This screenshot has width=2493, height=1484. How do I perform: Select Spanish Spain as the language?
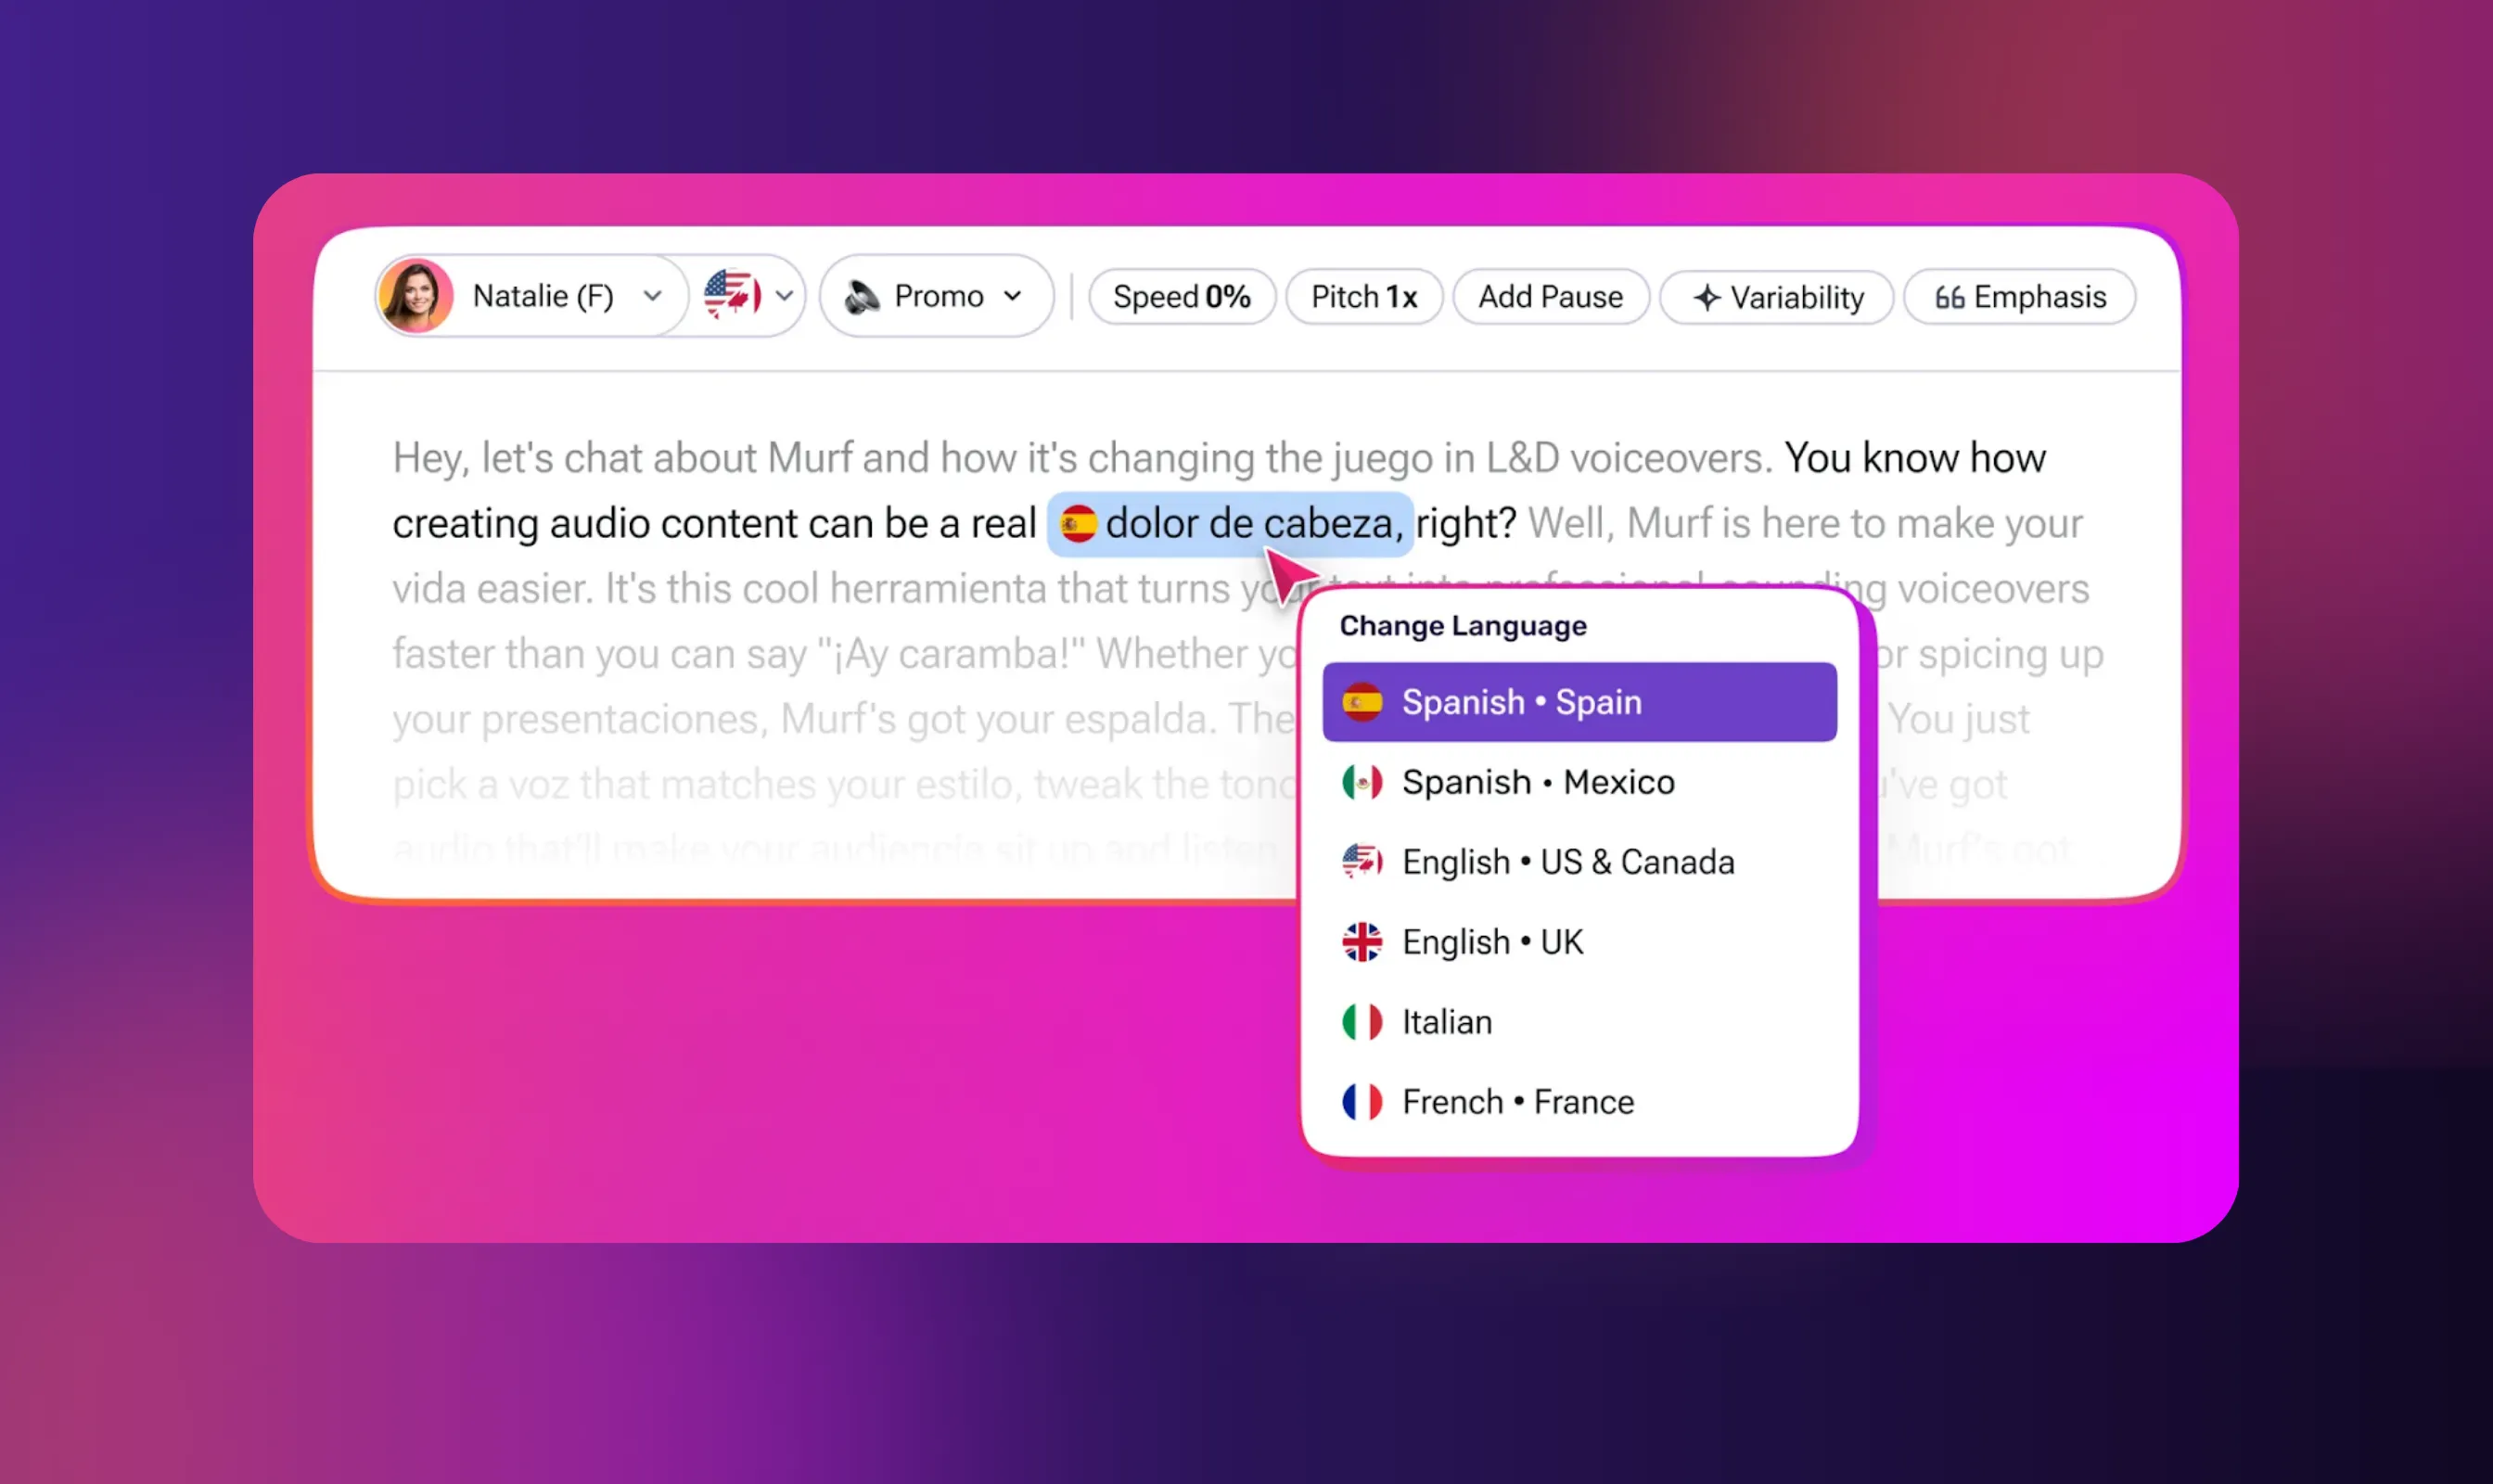pyautogui.click(x=1578, y=701)
